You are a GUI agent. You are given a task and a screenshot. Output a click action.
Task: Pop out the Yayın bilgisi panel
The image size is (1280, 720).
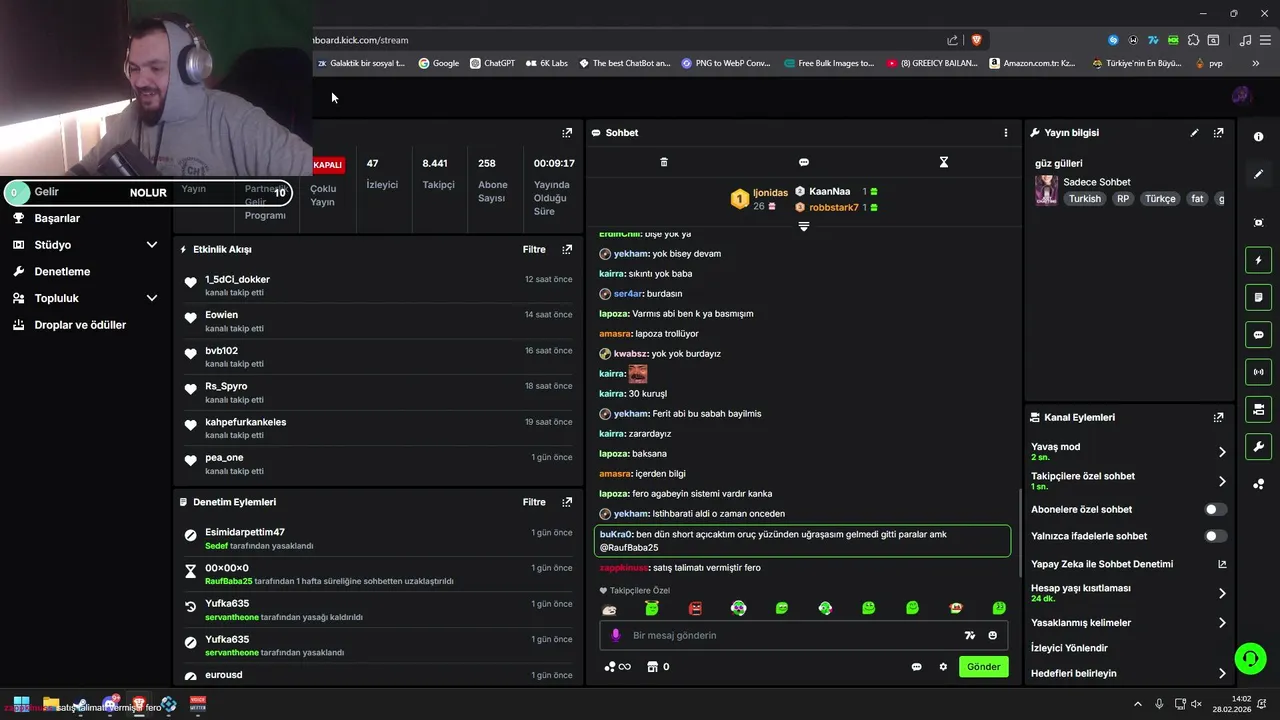click(x=1218, y=132)
